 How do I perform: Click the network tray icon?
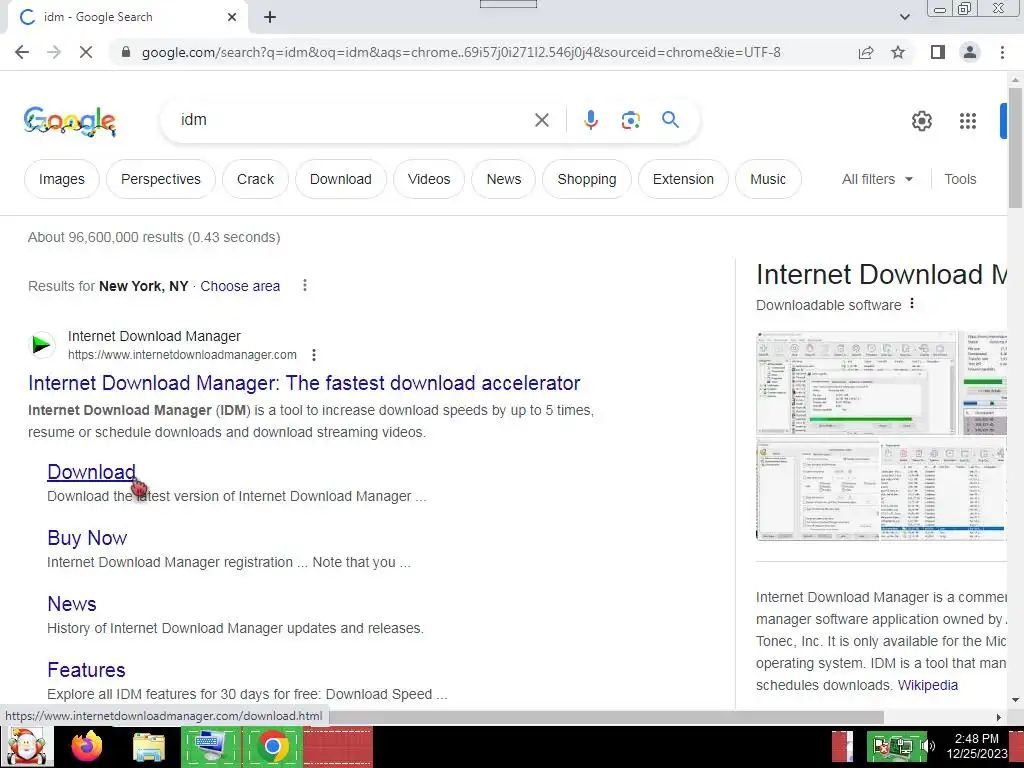903,746
